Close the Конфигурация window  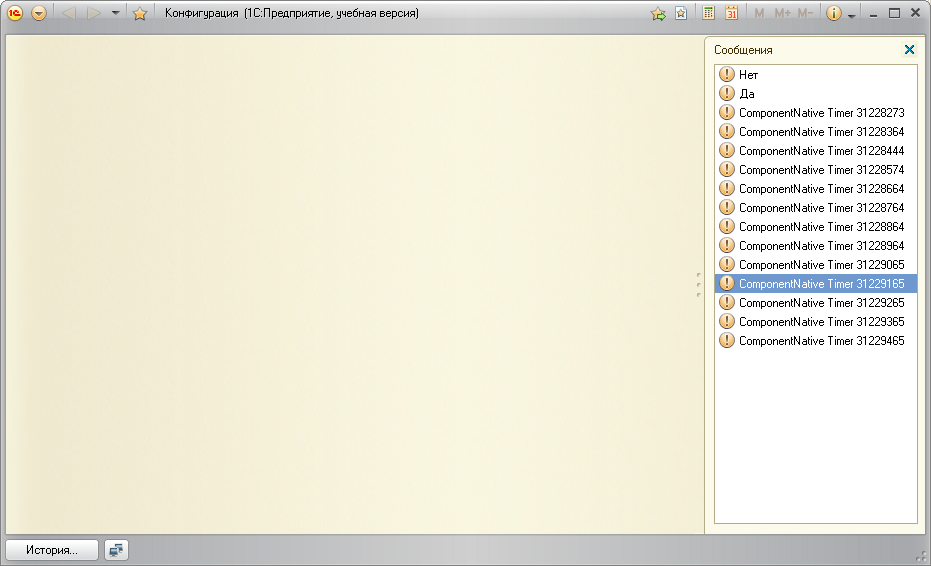click(x=916, y=13)
